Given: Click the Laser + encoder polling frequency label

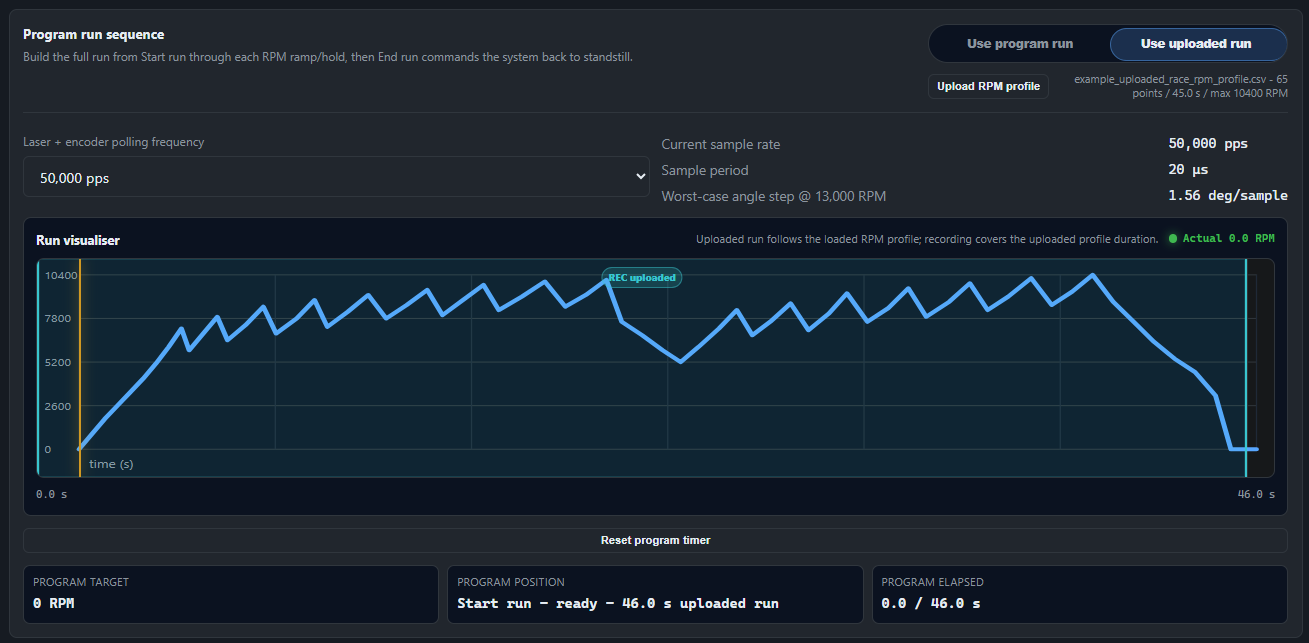Looking at the screenshot, I should point(114,142).
